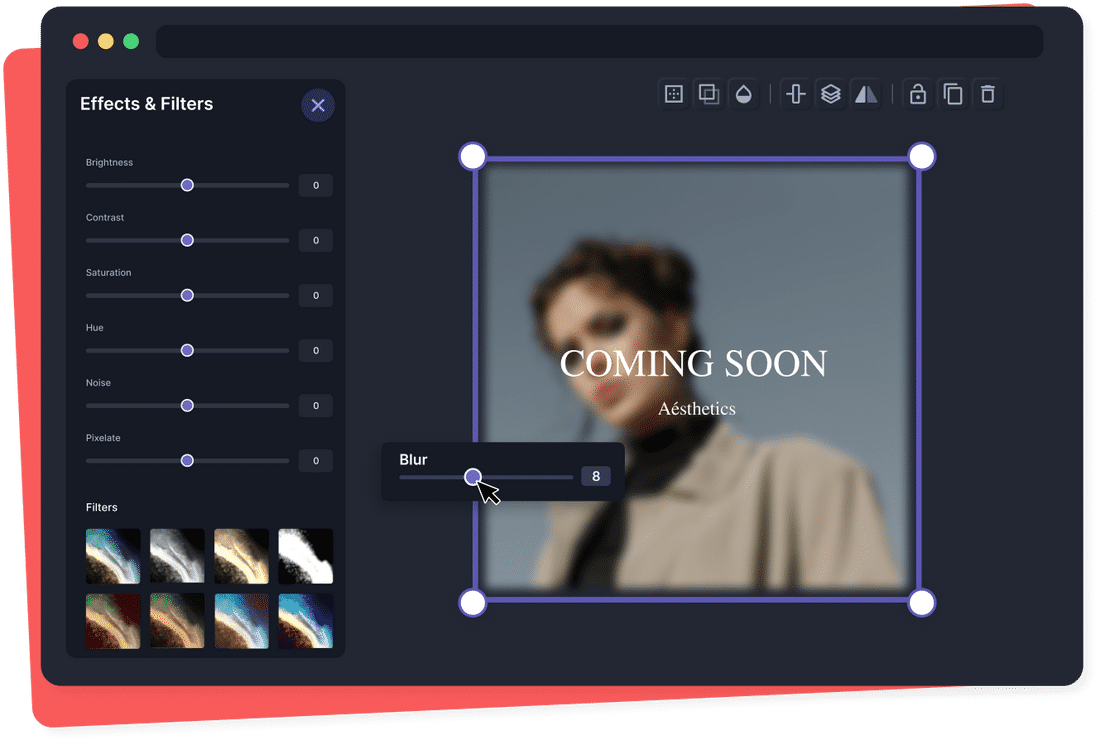Click the opacity droplet icon
This screenshot has width=1100, height=745.
pyautogui.click(x=743, y=94)
